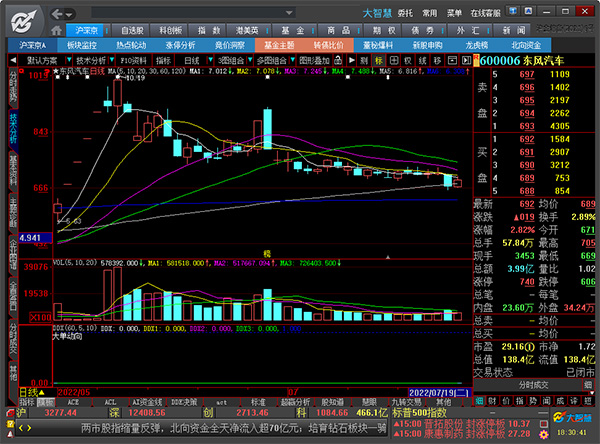Screen dimensions: 600x444
Task: Toggle the padlock icon beside 图形叠加
Action: (x=338, y=60)
